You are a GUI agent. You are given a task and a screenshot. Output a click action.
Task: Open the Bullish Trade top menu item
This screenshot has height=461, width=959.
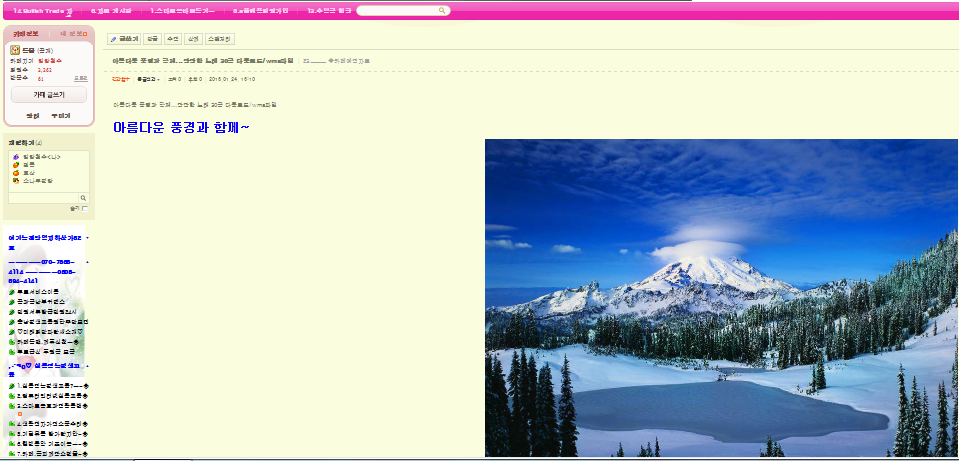click(x=38, y=11)
